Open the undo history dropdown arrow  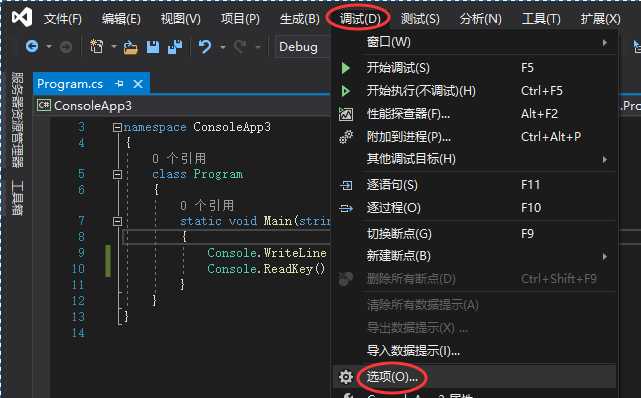223,47
